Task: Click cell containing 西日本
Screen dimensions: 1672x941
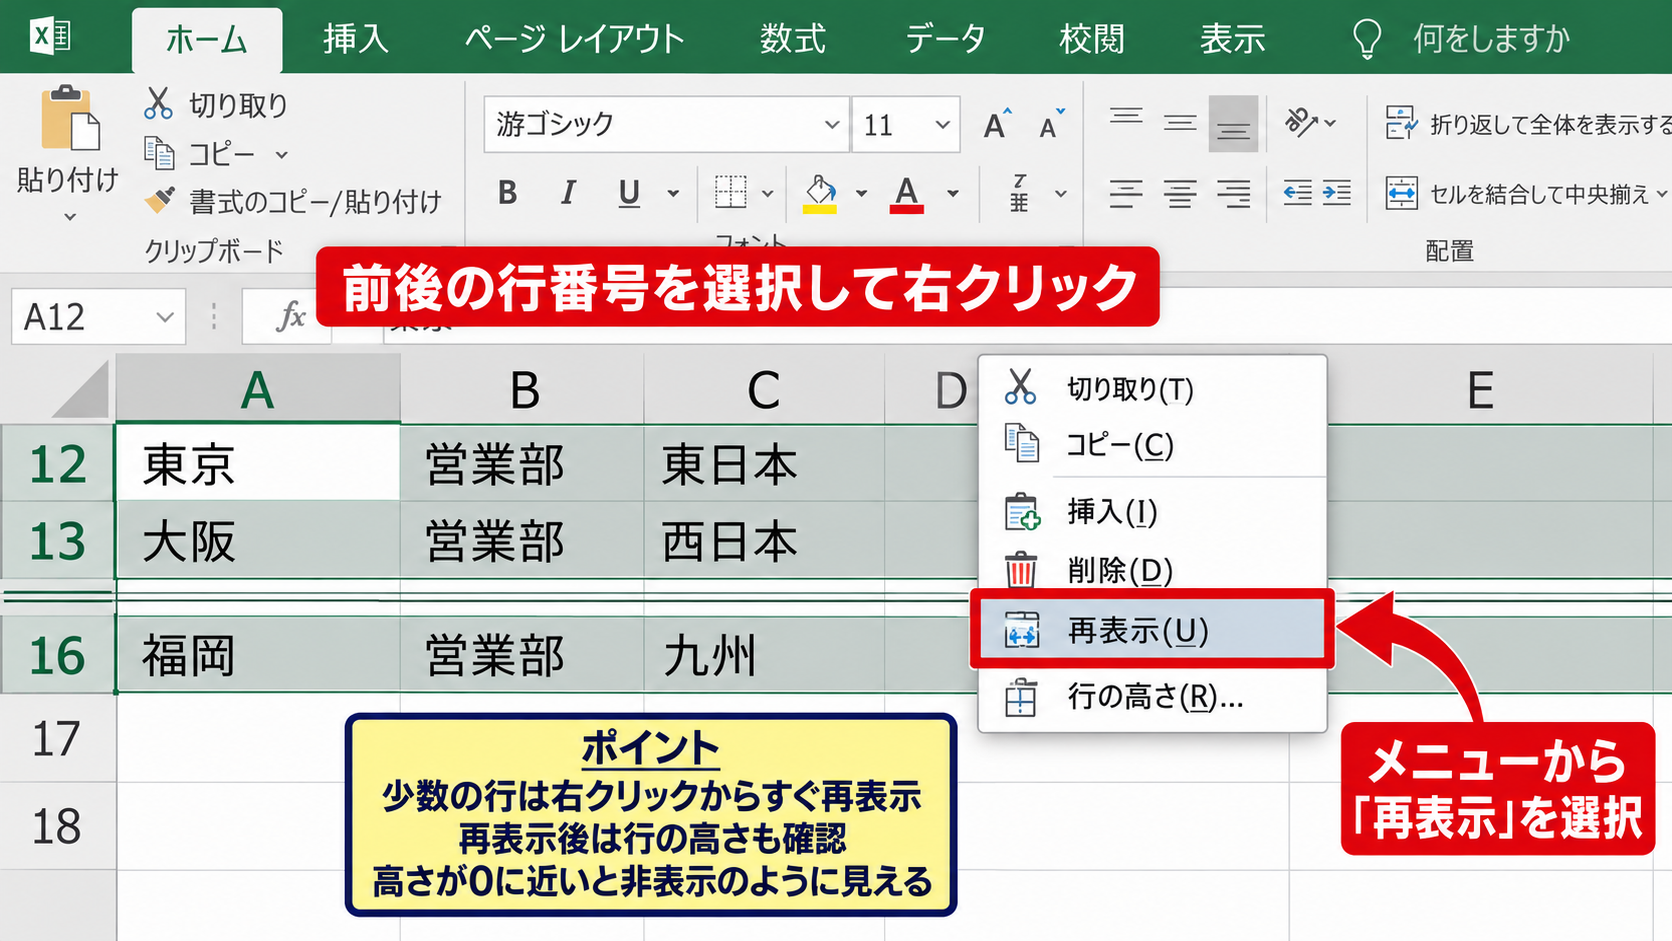Action: [x=764, y=541]
